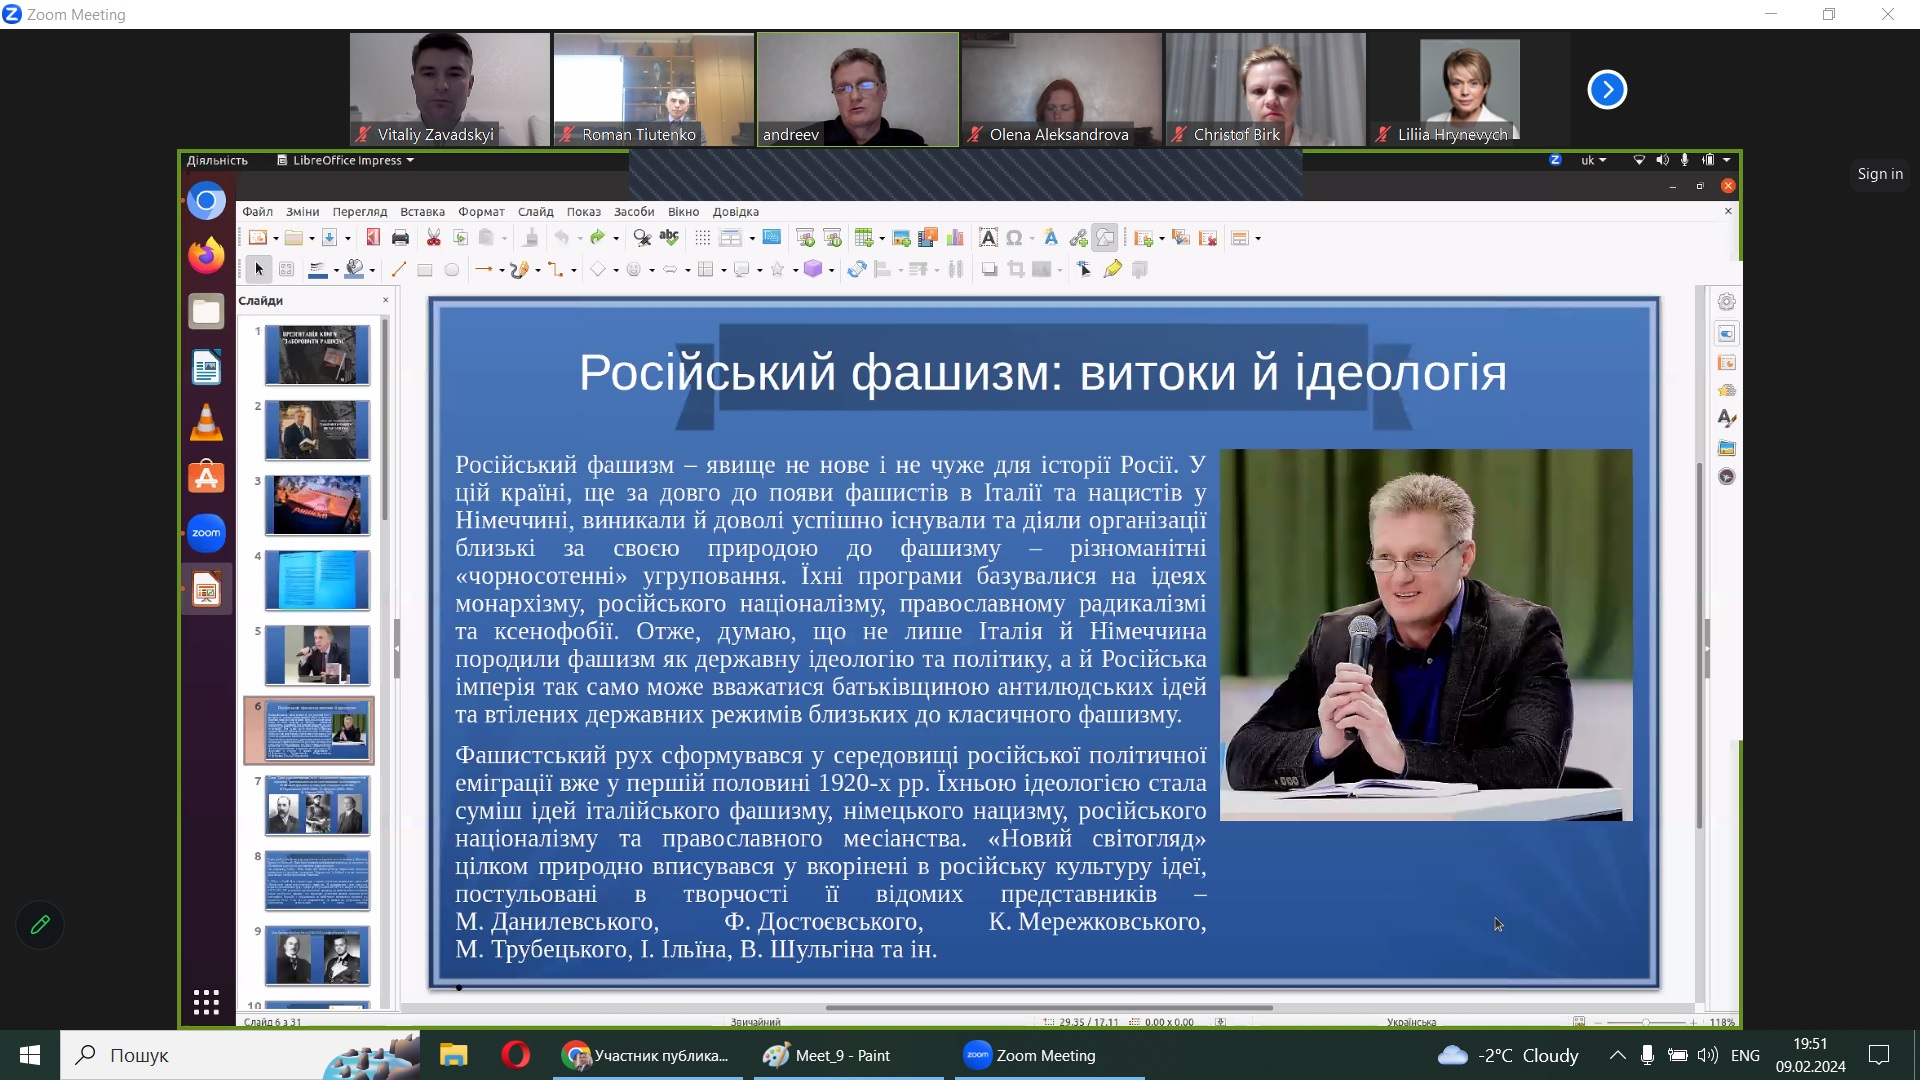Open VLC from the Ubuntu dock
1920x1080 pixels.
click(206, 423)
